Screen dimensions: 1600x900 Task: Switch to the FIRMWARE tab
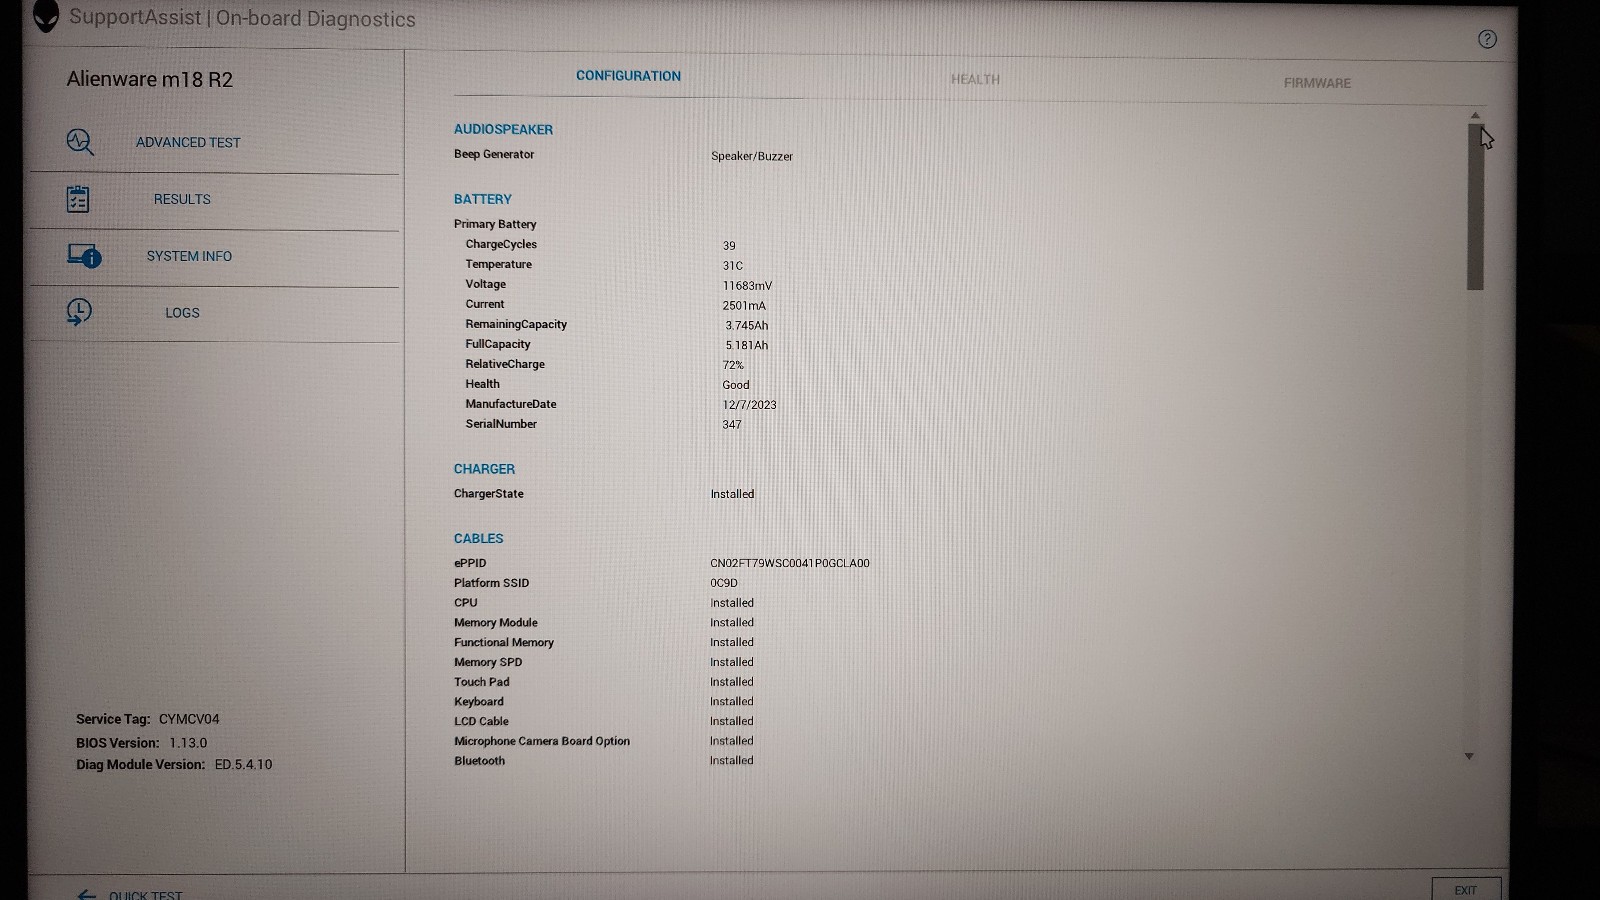(x=1317, y=83)
